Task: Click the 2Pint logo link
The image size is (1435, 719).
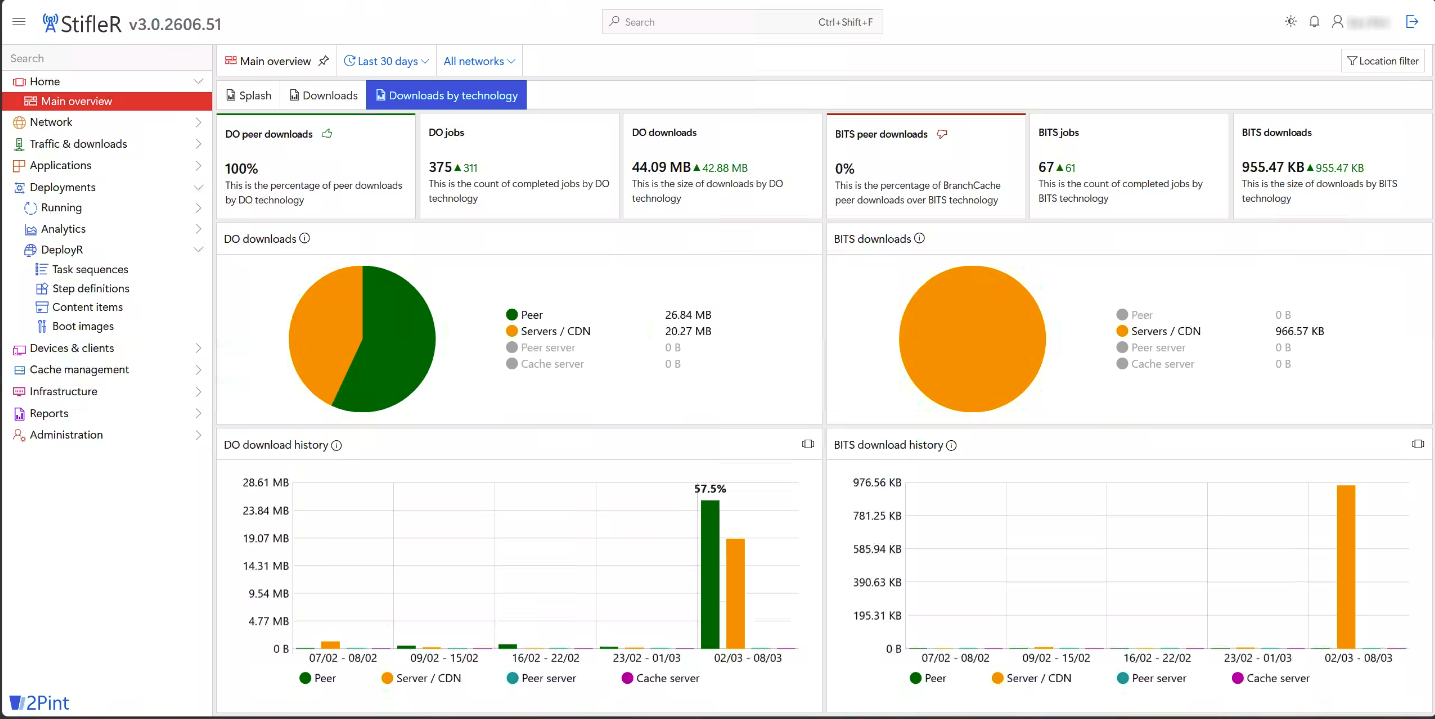Action: coord(40,703)
